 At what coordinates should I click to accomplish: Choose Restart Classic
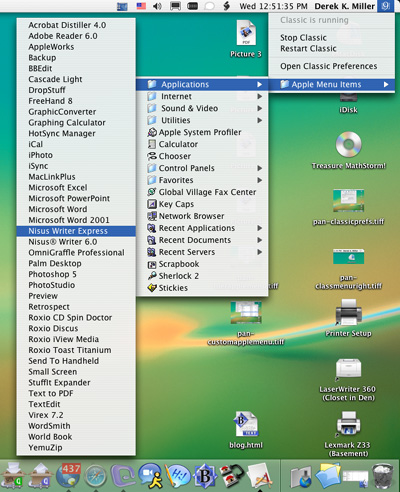(332, 48)
